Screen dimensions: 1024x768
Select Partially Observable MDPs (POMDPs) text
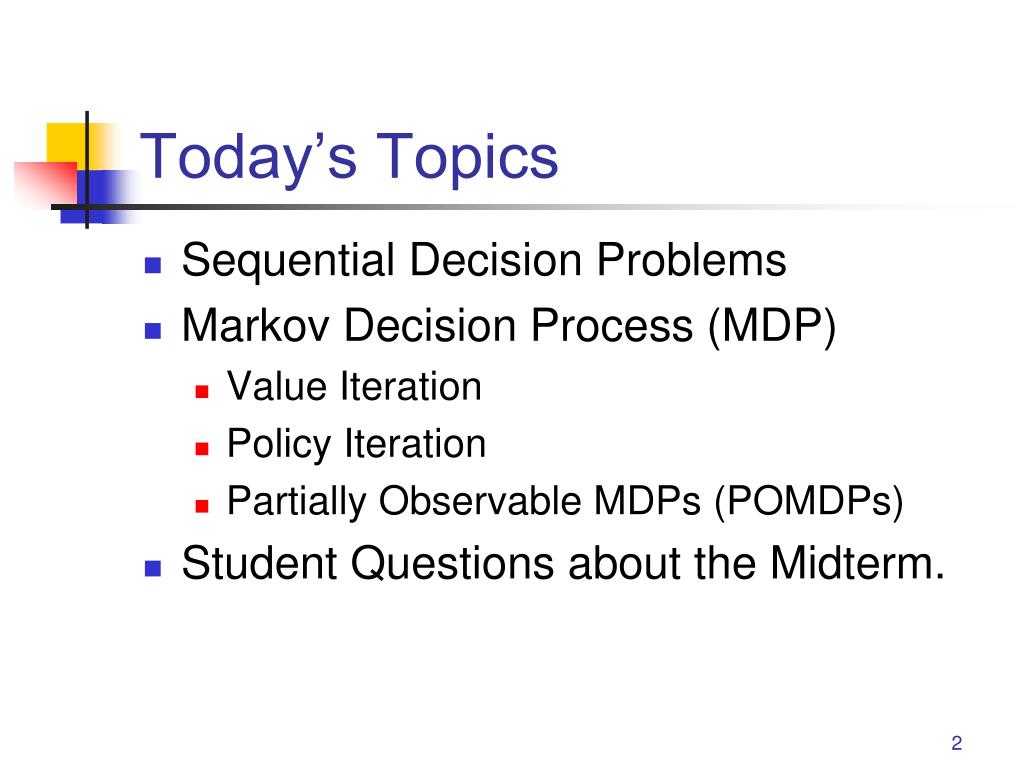pos(565,502)
